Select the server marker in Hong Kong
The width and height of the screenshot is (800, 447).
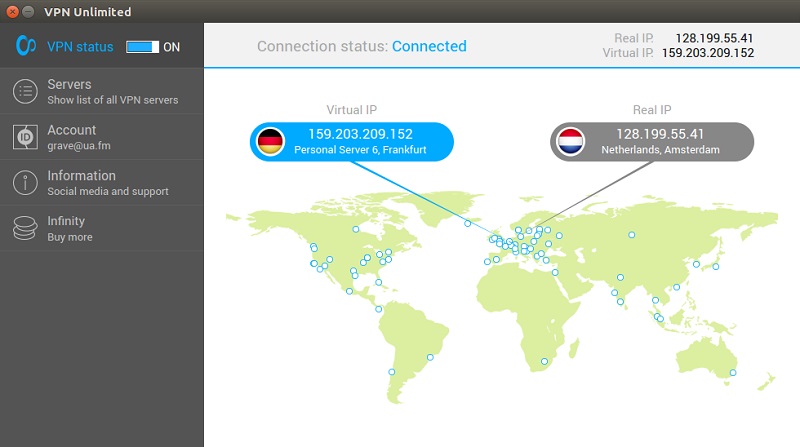pyautogui.click(x=677, y=287)
